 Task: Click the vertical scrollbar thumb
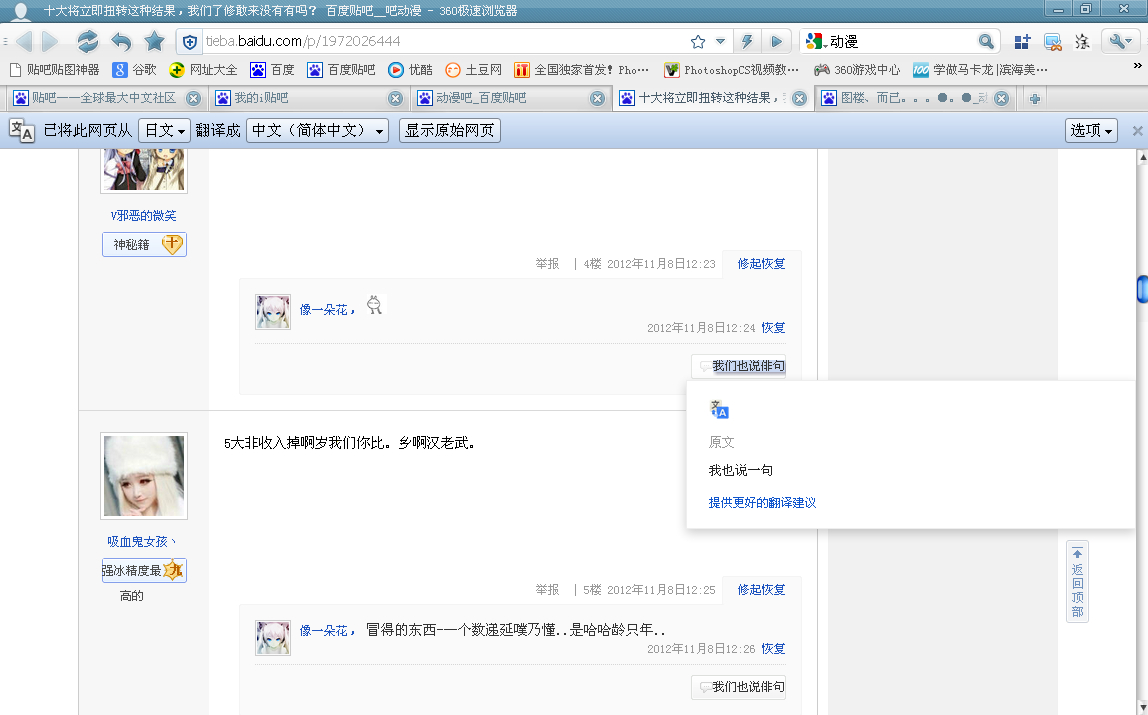tap(1142, 289)
